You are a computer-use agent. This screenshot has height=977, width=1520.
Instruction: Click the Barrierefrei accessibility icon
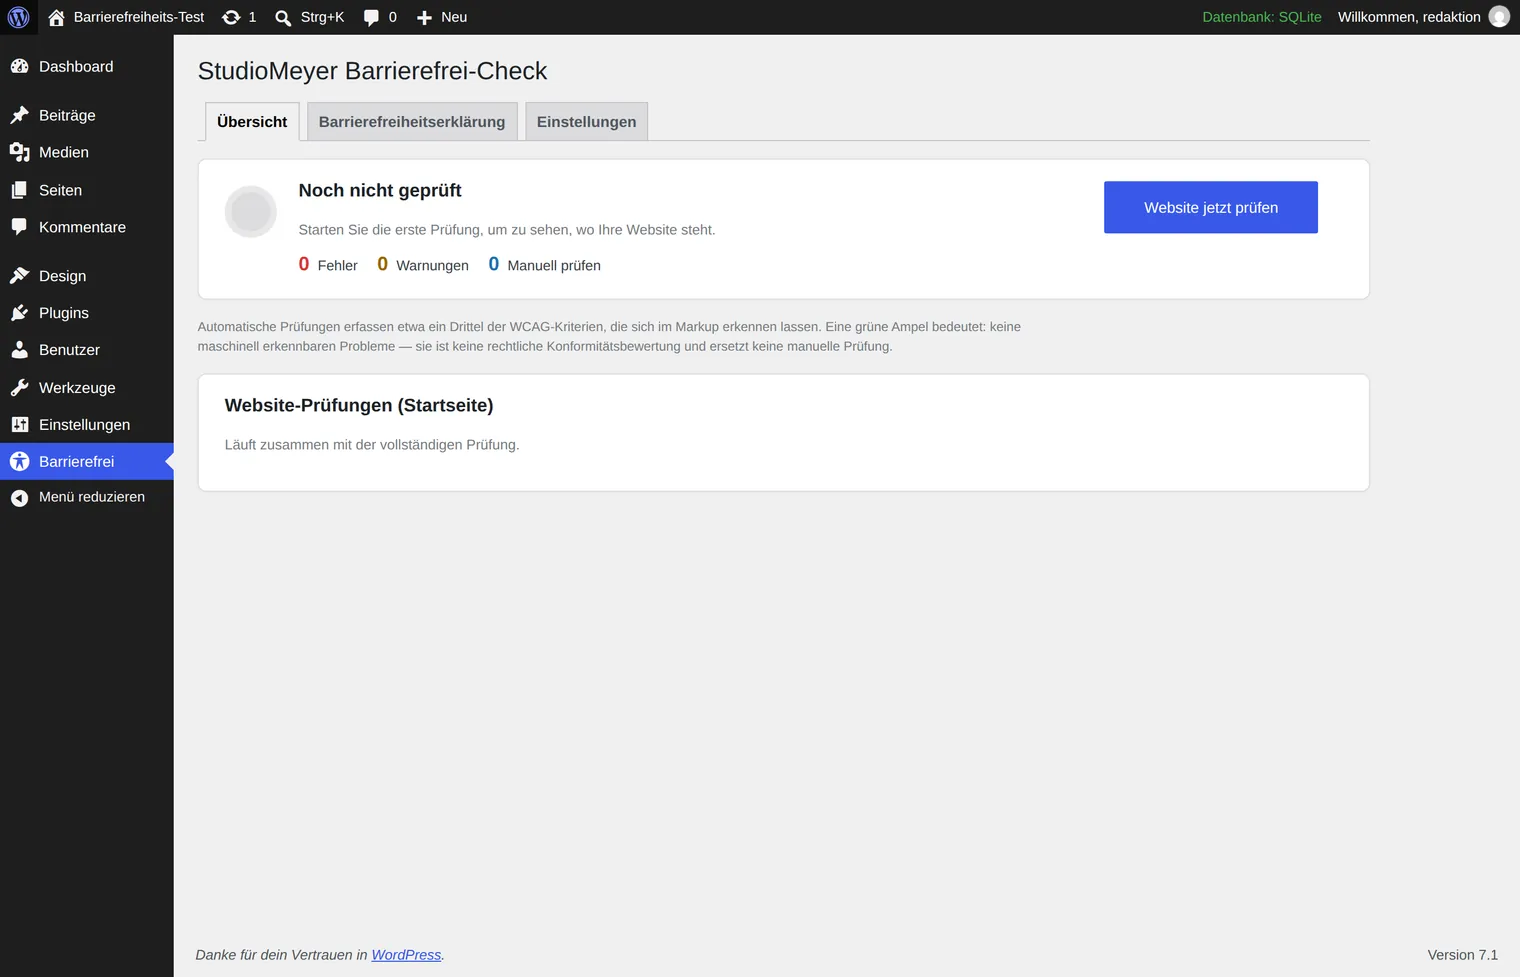coord(19,461)
